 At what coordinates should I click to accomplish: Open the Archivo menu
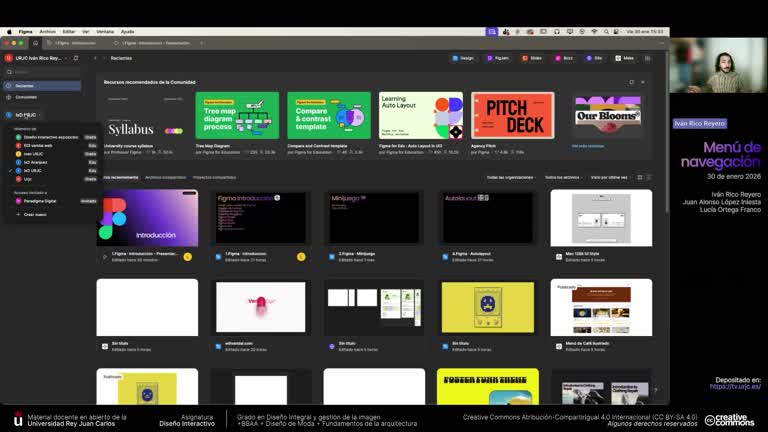point(48,32)
